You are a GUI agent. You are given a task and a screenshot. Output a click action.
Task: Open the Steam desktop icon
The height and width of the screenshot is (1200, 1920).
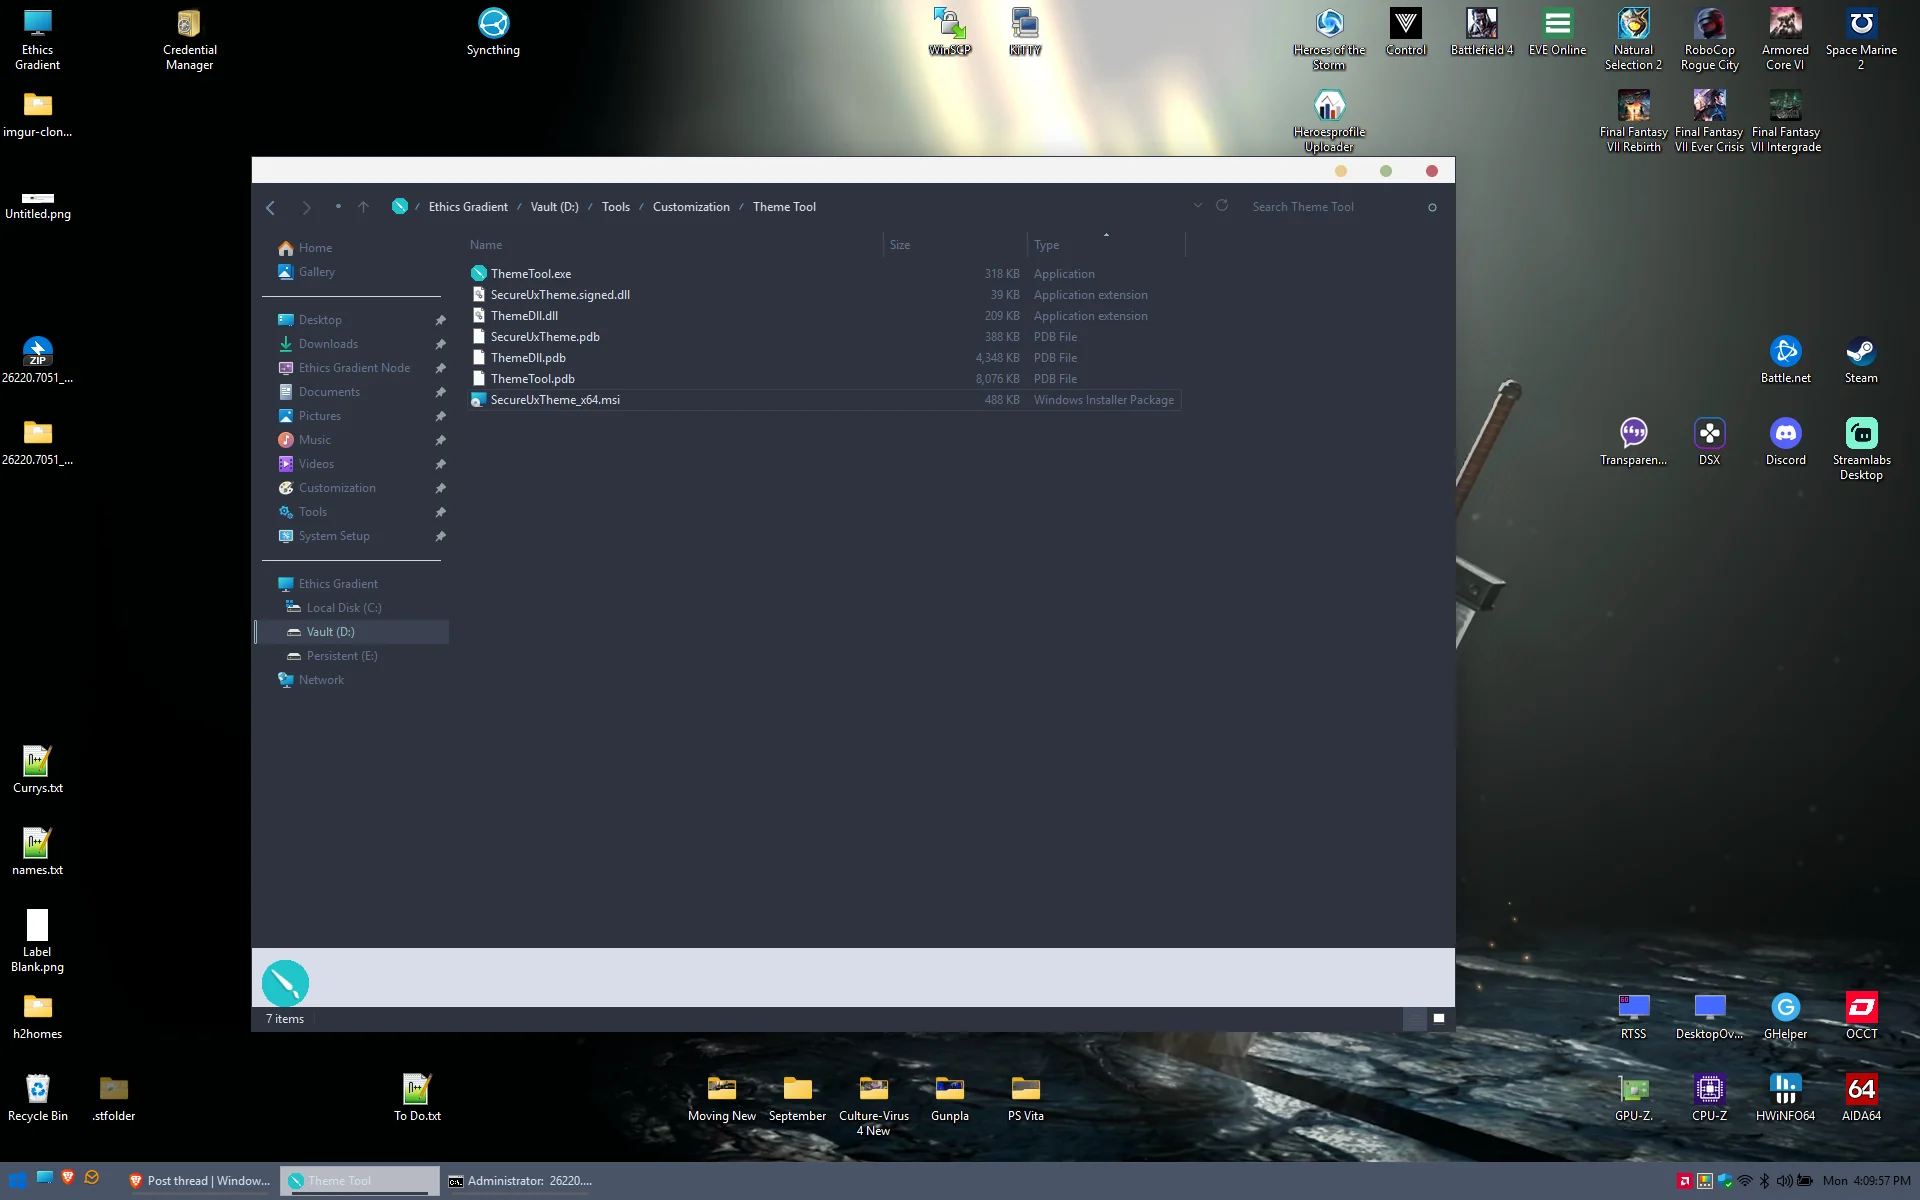pos(1860,360)
